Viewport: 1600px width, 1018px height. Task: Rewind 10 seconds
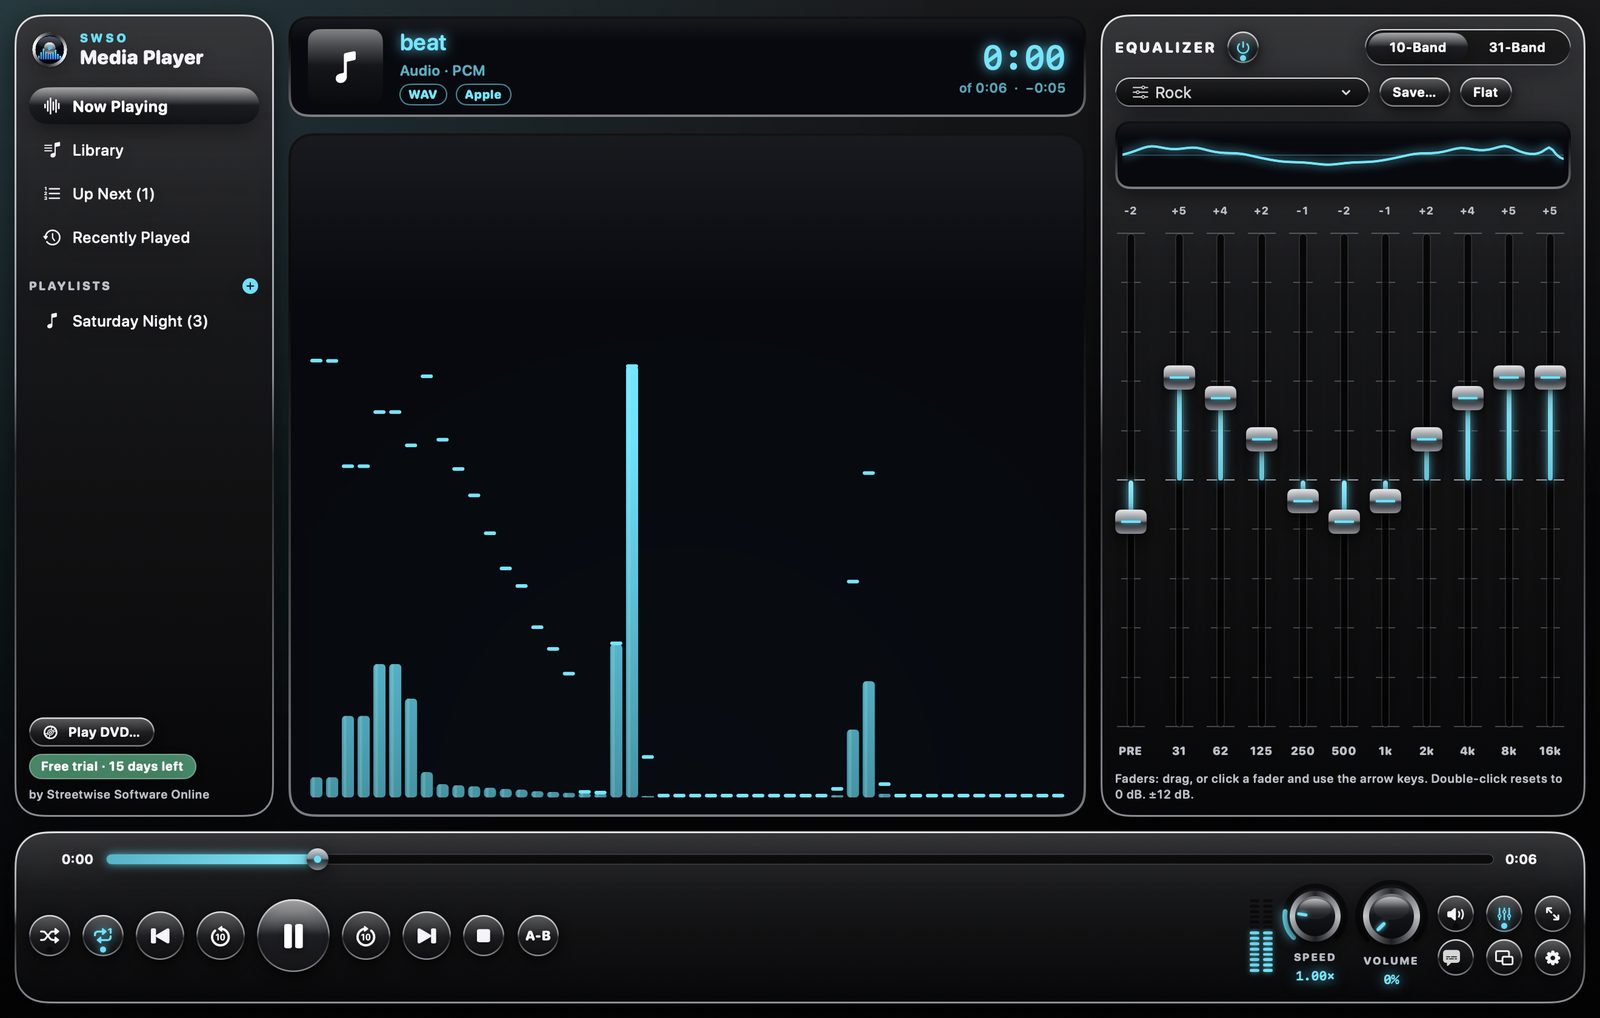tap(221, 936)
